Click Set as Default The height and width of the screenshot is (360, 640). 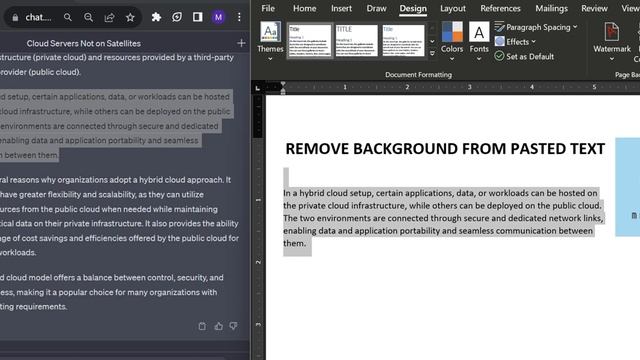524,56
